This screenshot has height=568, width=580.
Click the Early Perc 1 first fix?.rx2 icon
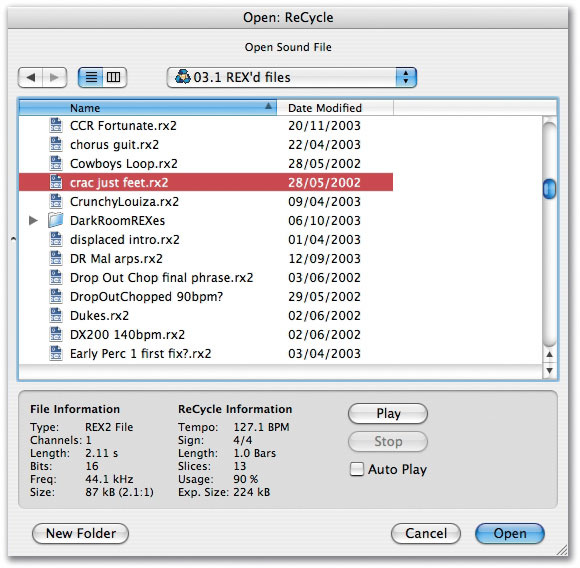coord(56,354)
